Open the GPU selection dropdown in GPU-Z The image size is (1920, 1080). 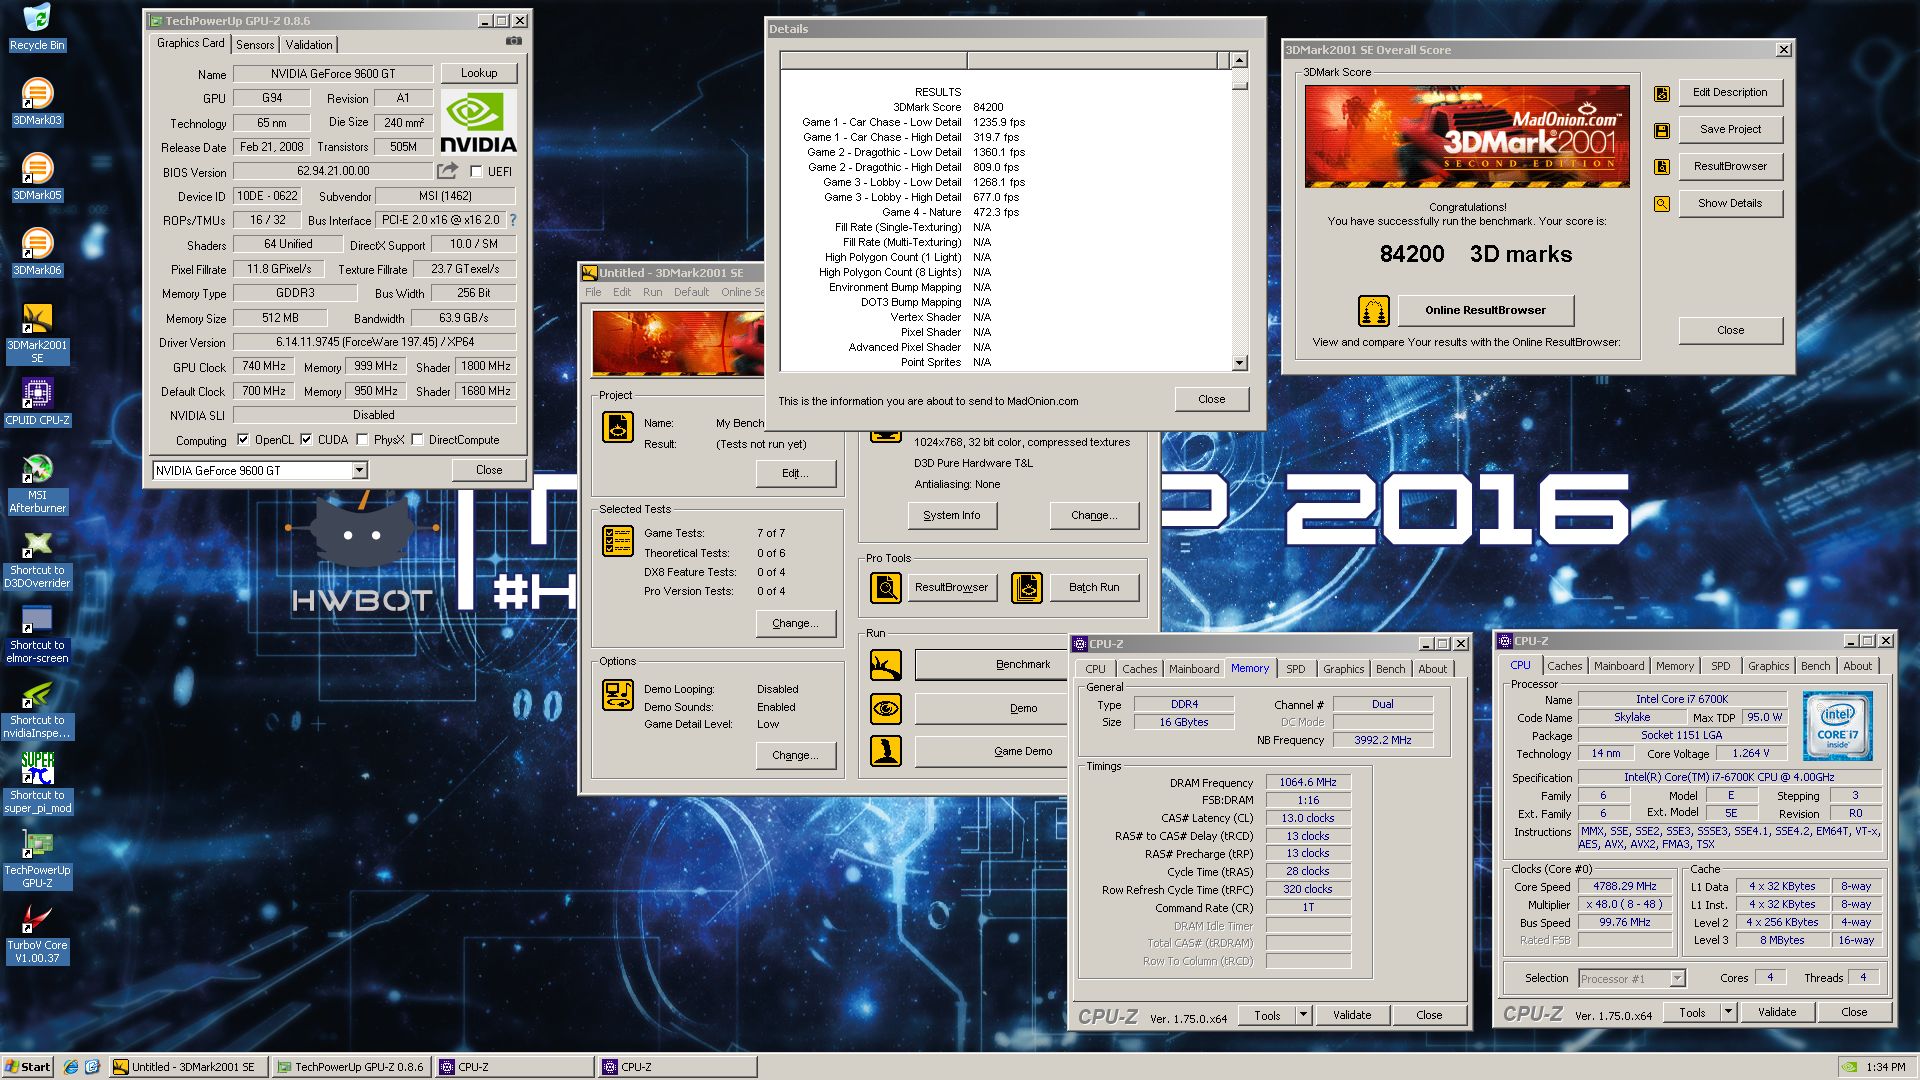tap(359, 471)
